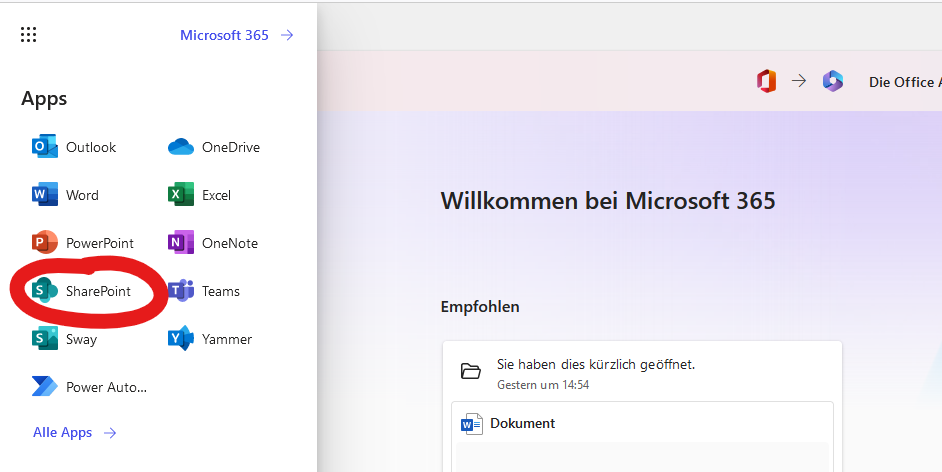Close the app launcher waffle grid
The height and width of the screenshot is (472, 942).
pyautogui.click(x=28, y=35)
